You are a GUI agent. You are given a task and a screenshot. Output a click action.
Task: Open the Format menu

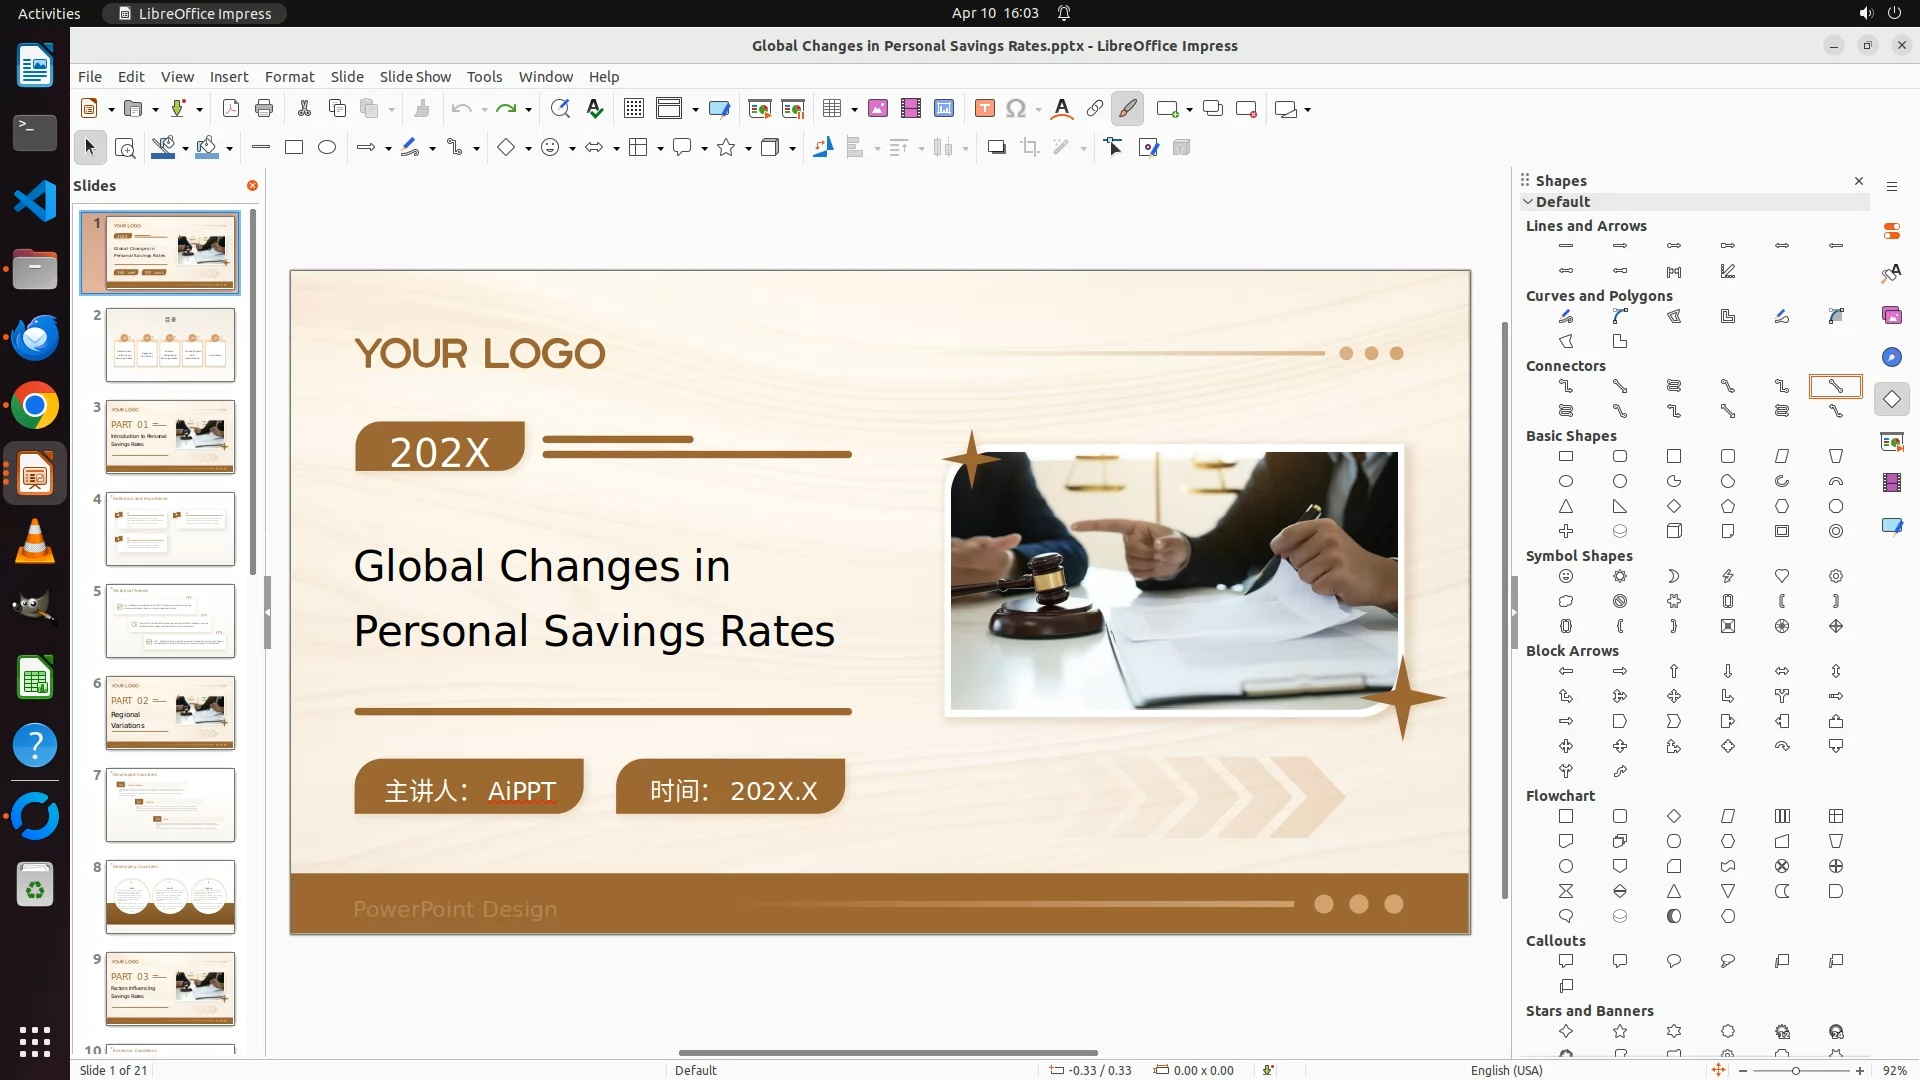click(289, 77)
